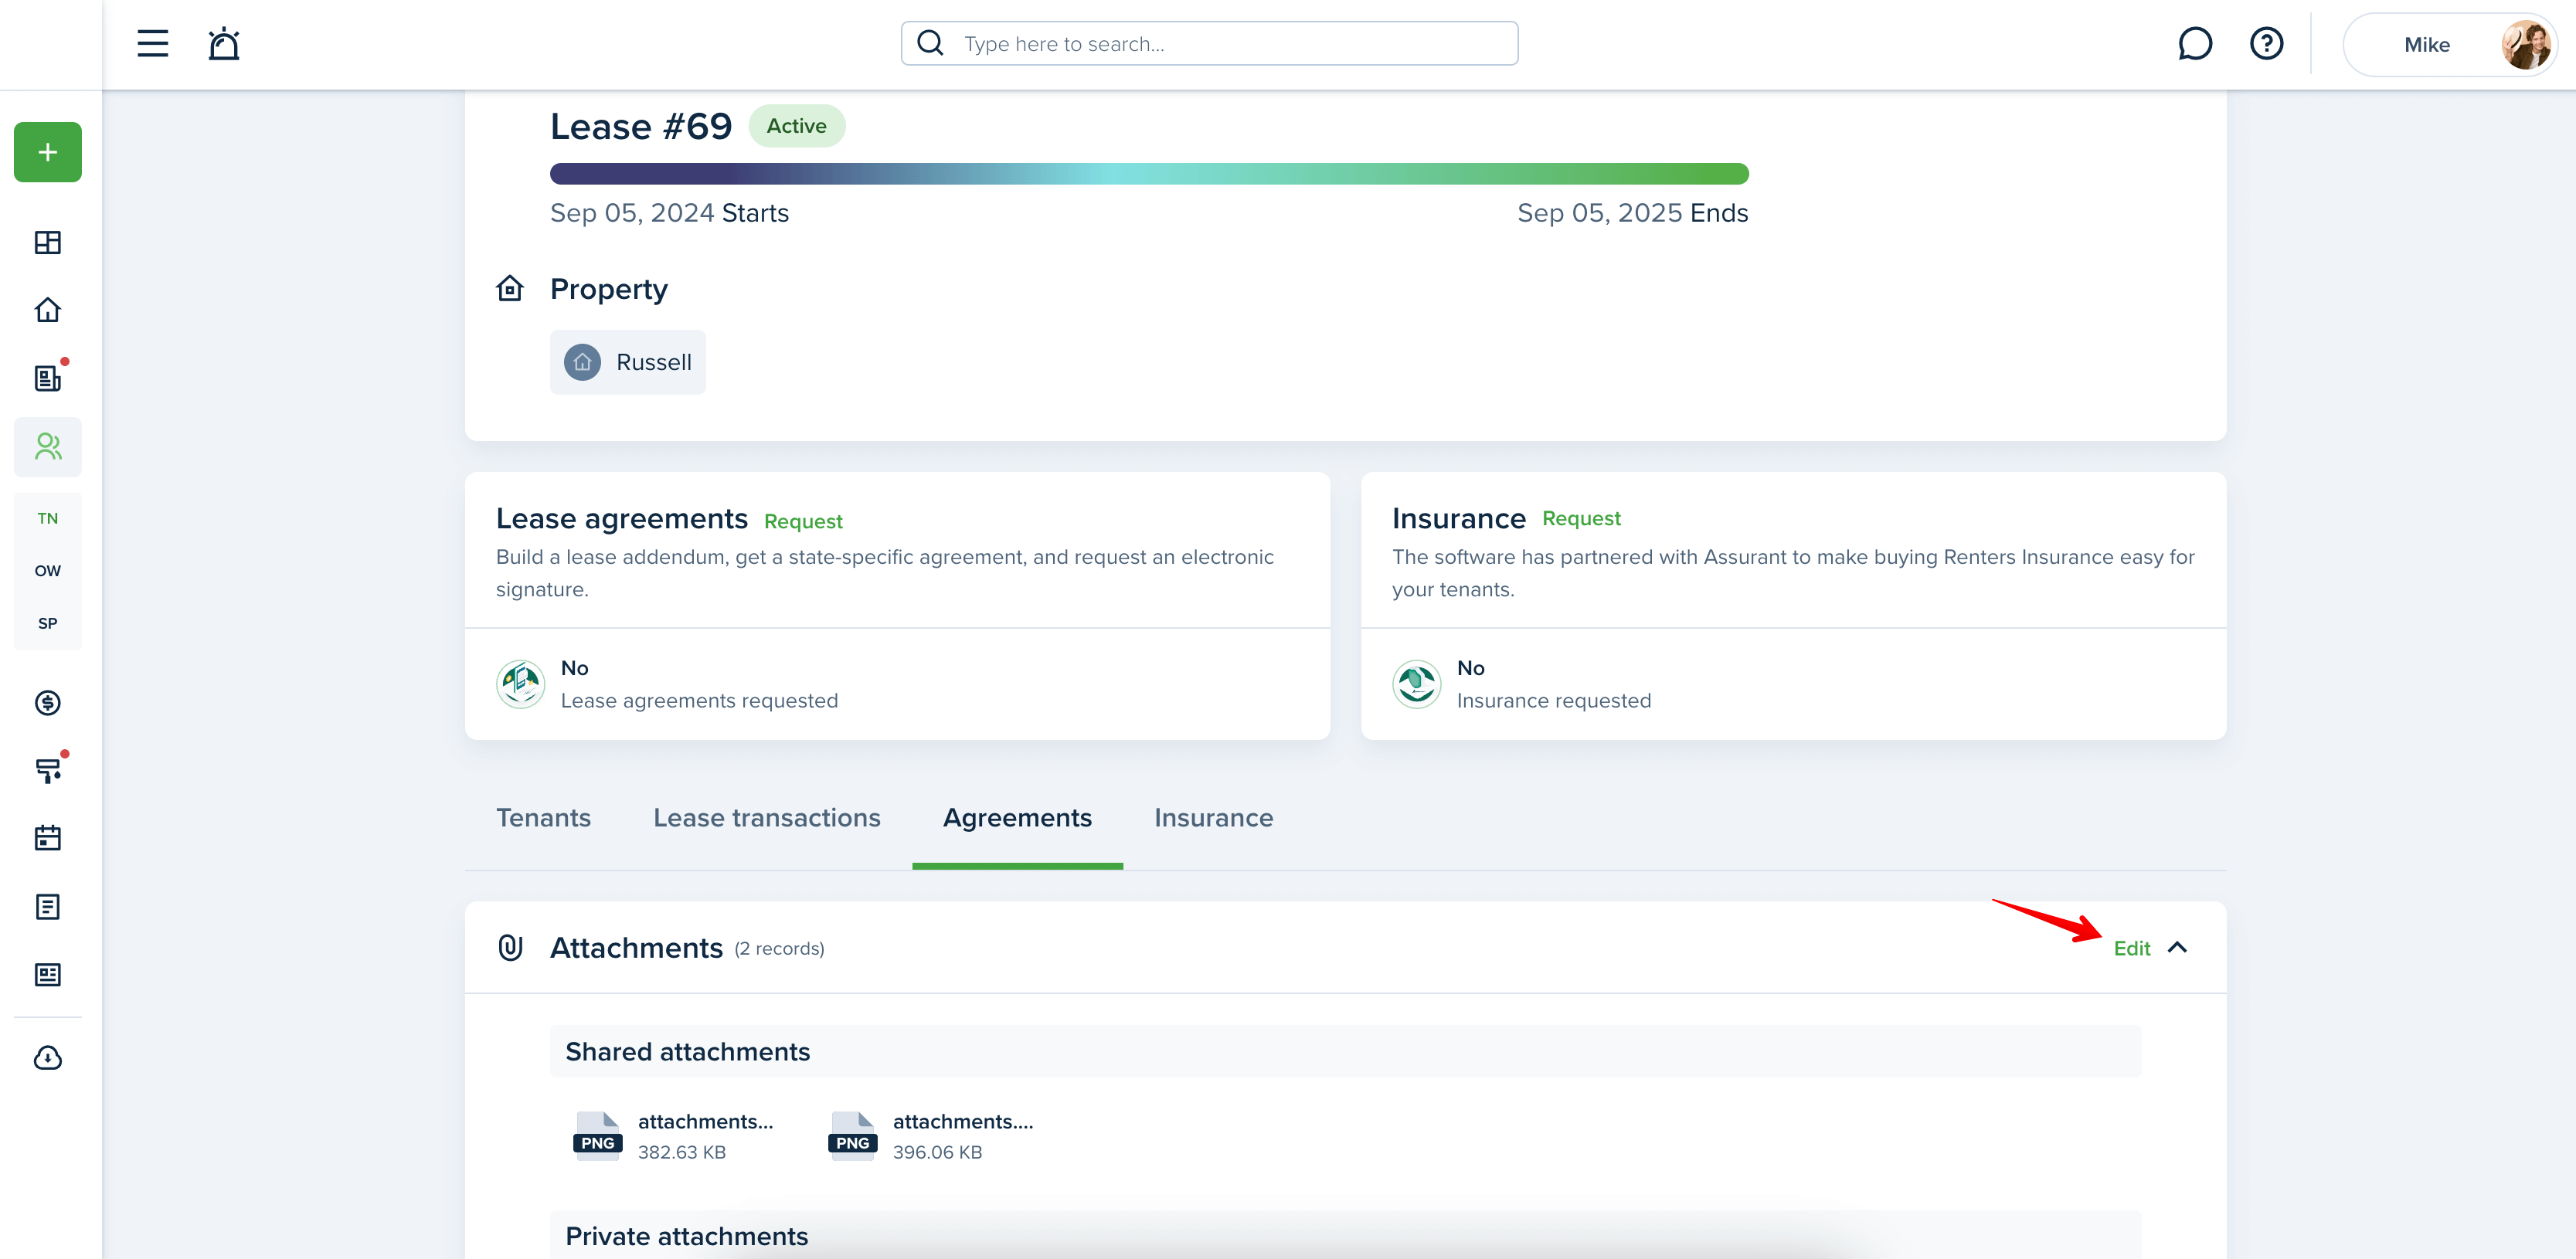The image size is (2576, 1259).
Task: Open the first PNG attachment 382.63 KB
Action: pyautogui.click(x=674, y=1136)
